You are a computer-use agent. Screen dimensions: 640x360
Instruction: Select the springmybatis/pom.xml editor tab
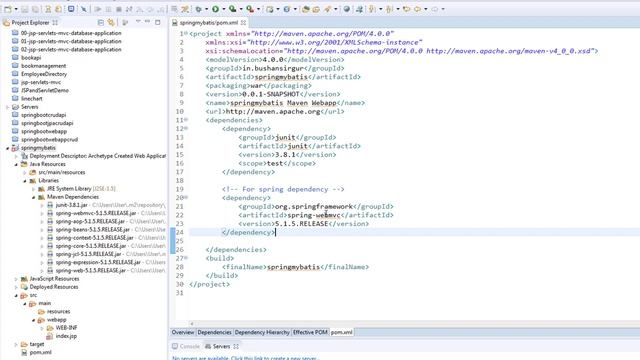click(x=208, y=23)
